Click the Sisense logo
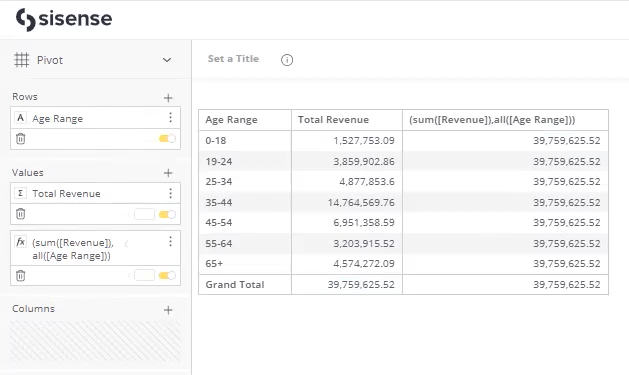The width and height of the screenshot is (629, 375). pyautogui.click(x=64, y=19)
